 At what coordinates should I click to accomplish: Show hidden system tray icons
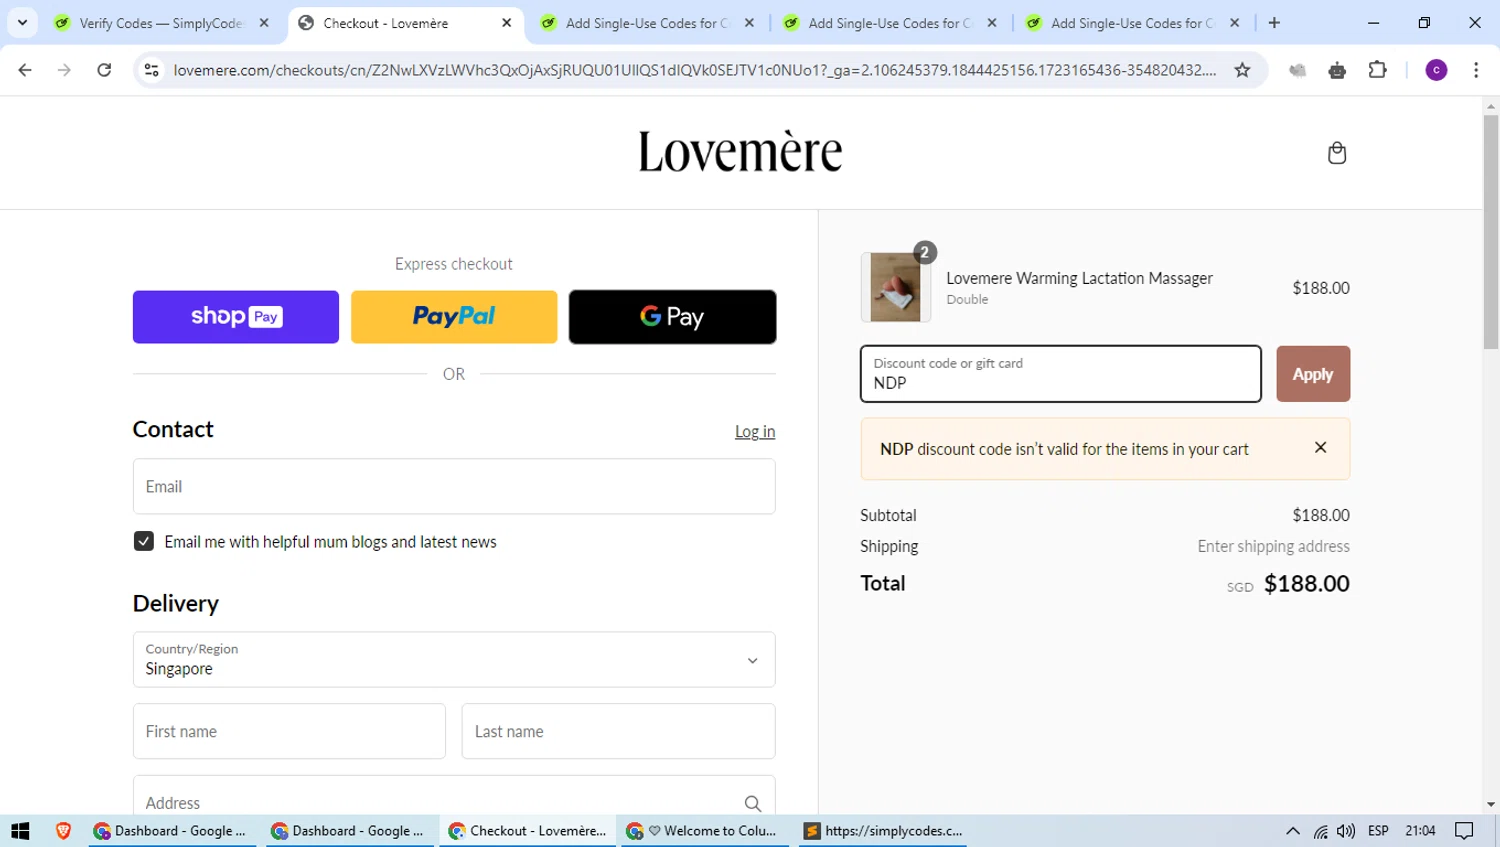(1292, 831)
